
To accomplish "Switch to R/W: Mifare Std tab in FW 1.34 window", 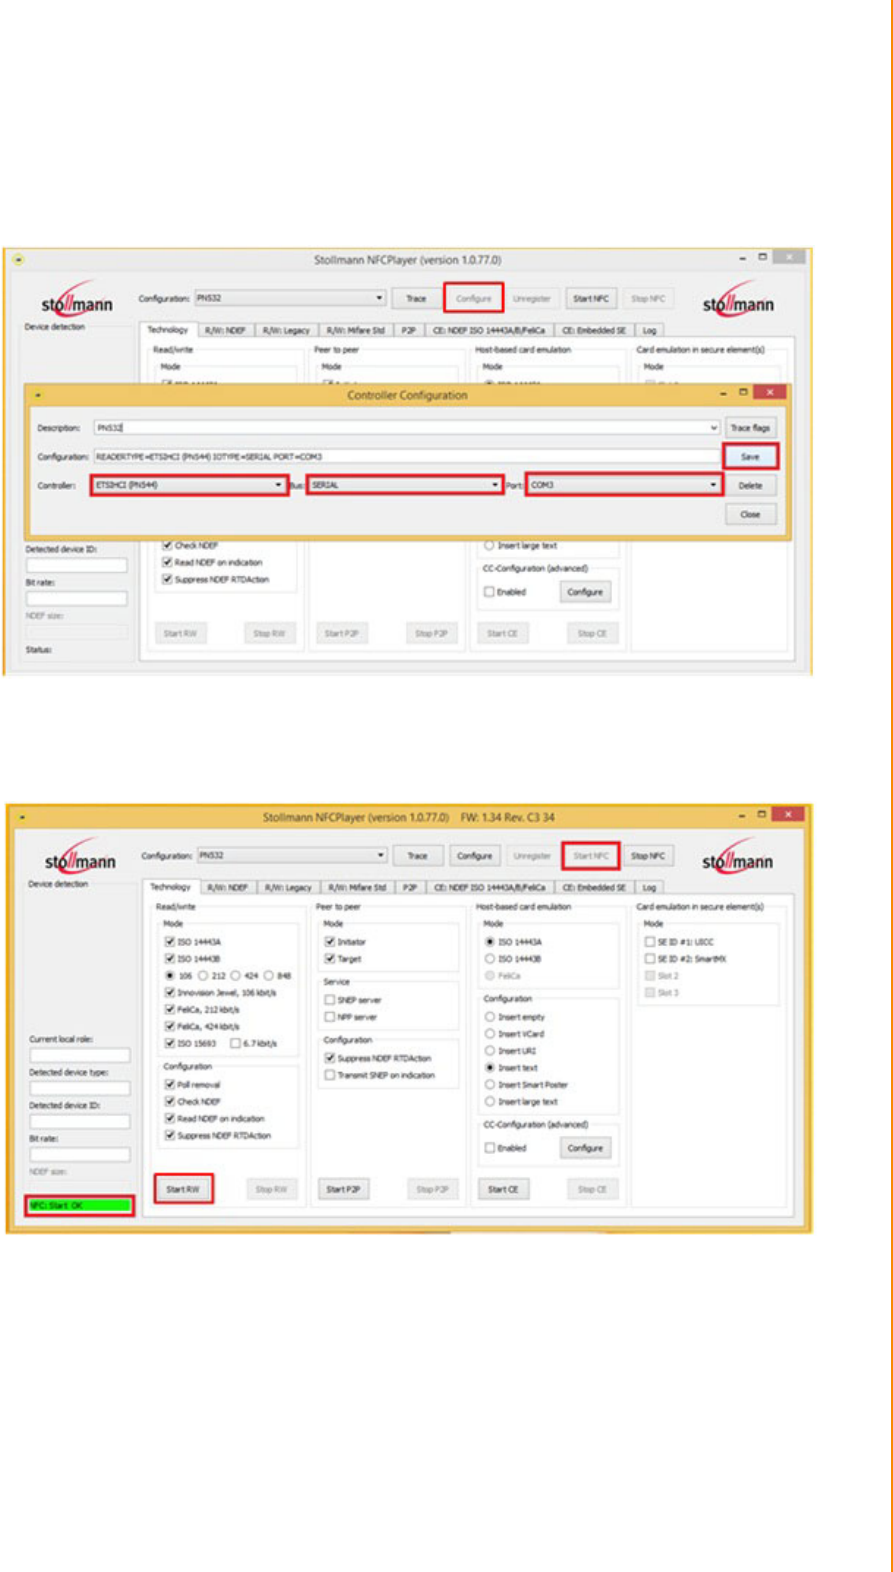I will pyautogui.click(x=358, y=887).
